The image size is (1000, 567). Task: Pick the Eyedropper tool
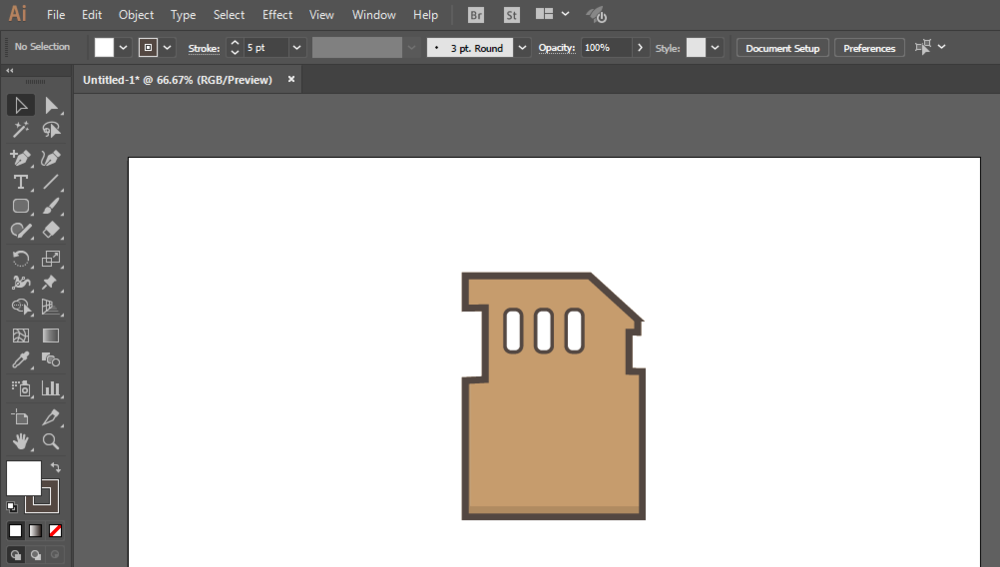(x=20, y=361)
